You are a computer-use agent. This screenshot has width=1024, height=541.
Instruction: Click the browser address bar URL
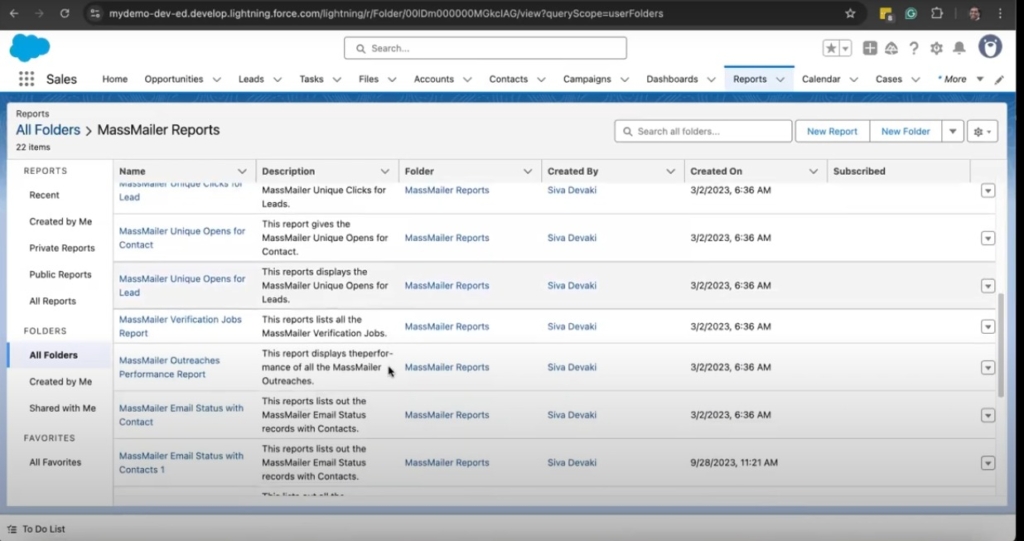(x=386, y=13)
